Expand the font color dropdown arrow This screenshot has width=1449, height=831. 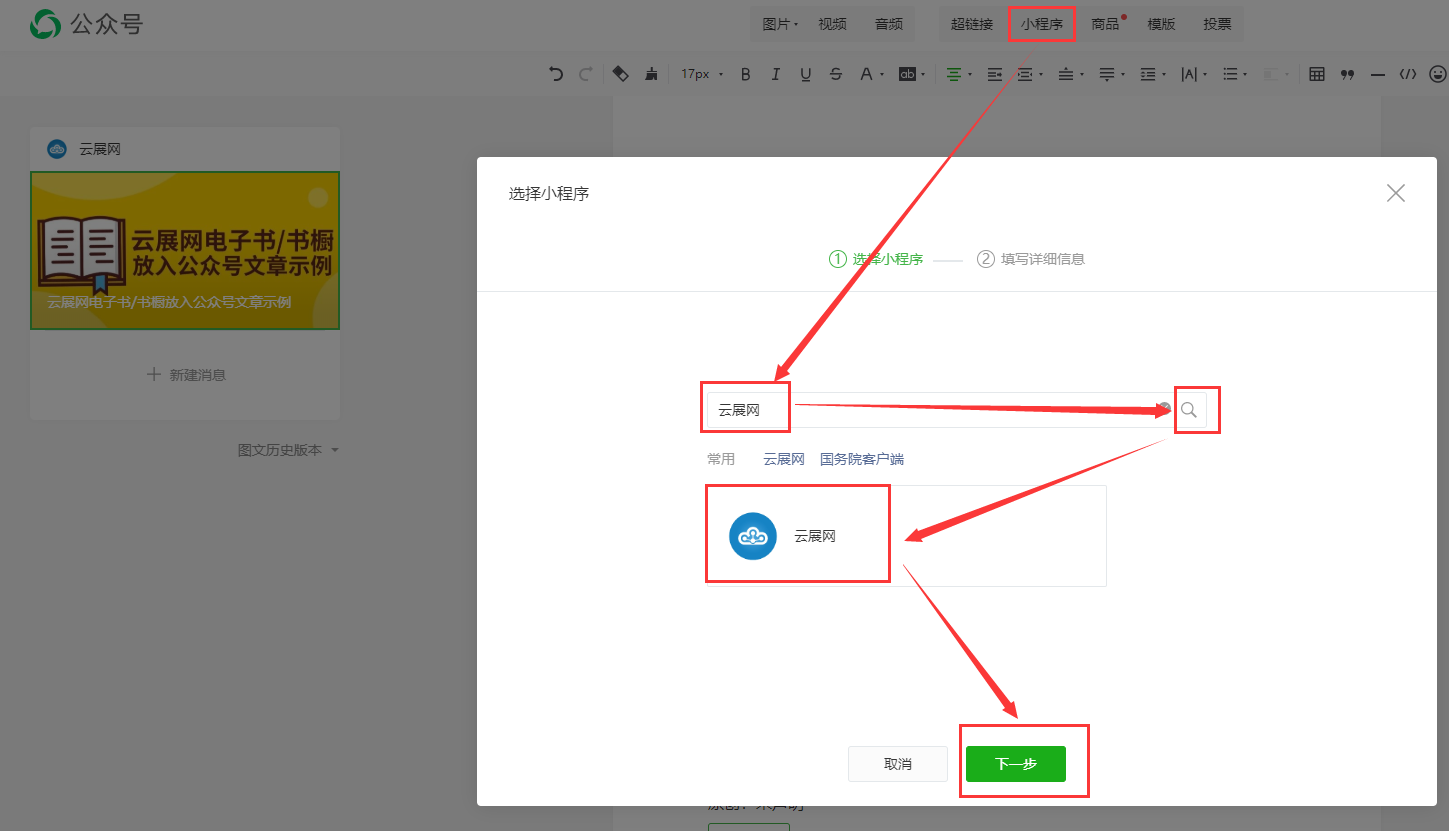882,75
